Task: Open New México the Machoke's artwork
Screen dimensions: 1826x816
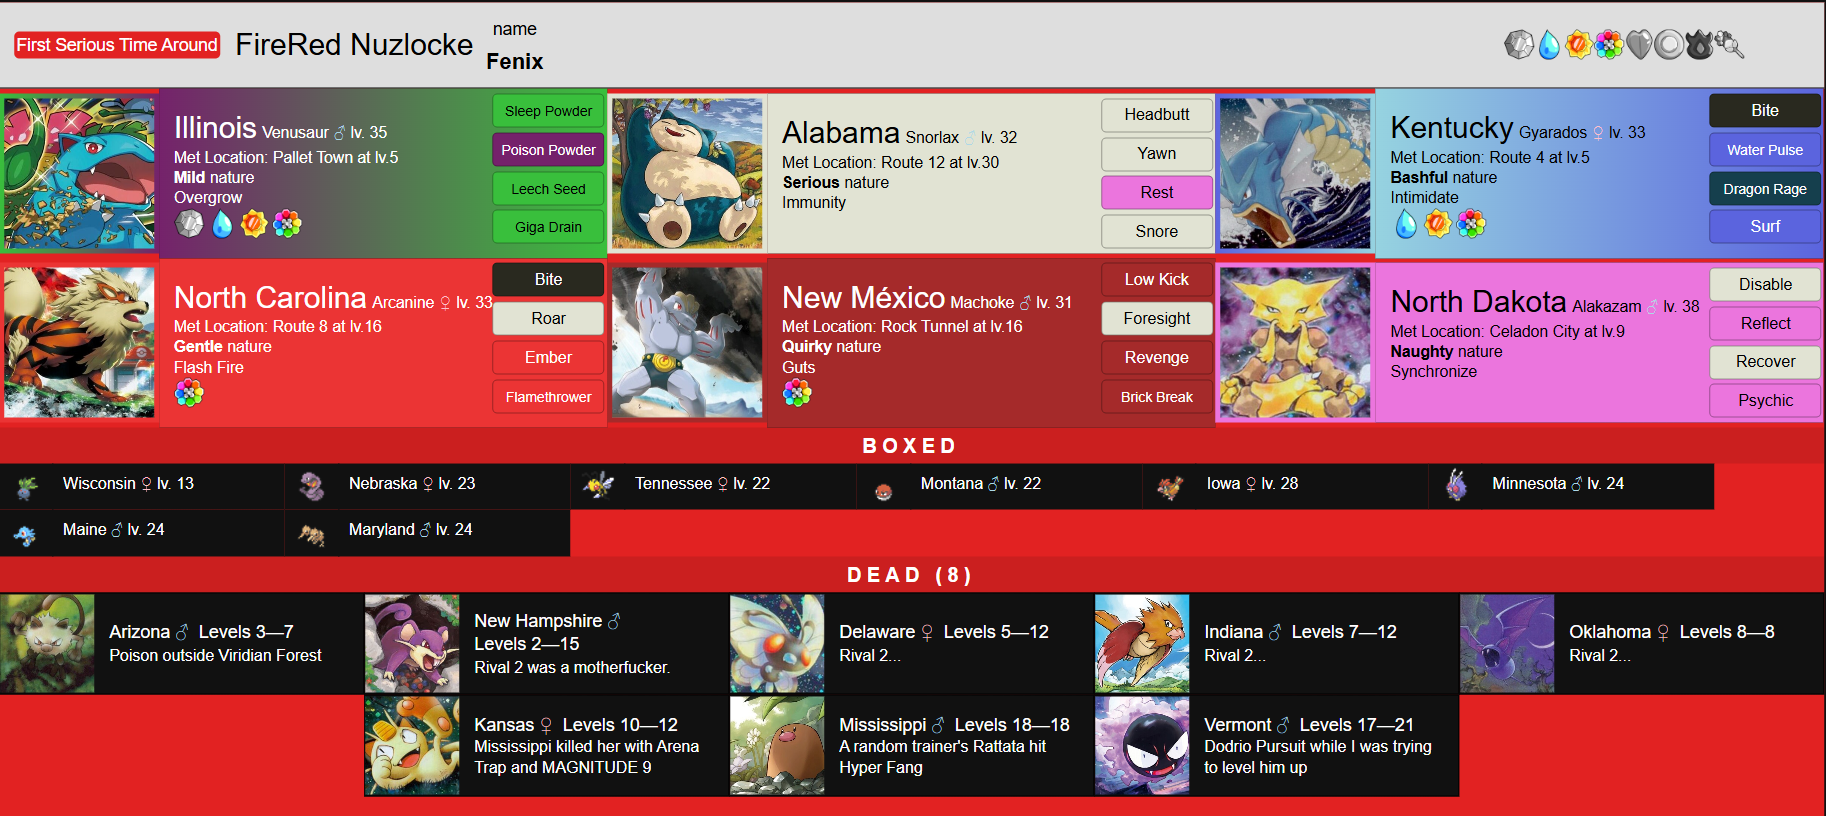Action: click(687, 342)
